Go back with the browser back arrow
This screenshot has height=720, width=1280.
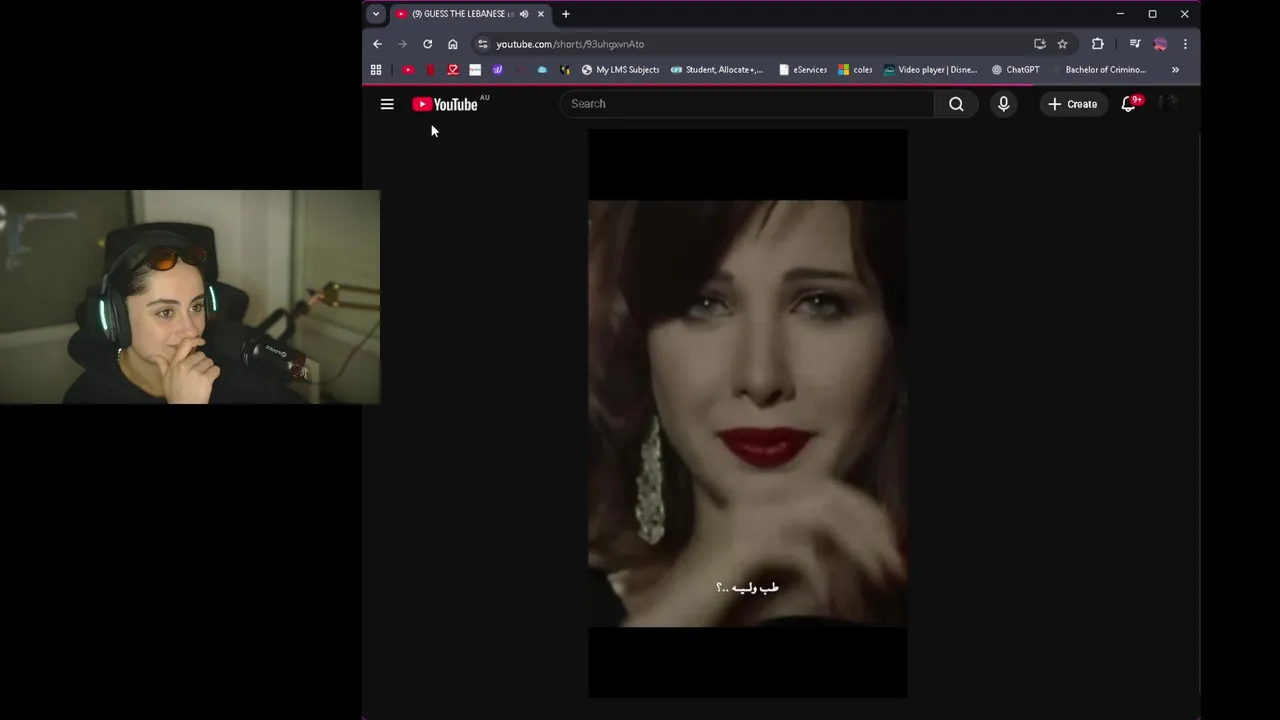377,44
